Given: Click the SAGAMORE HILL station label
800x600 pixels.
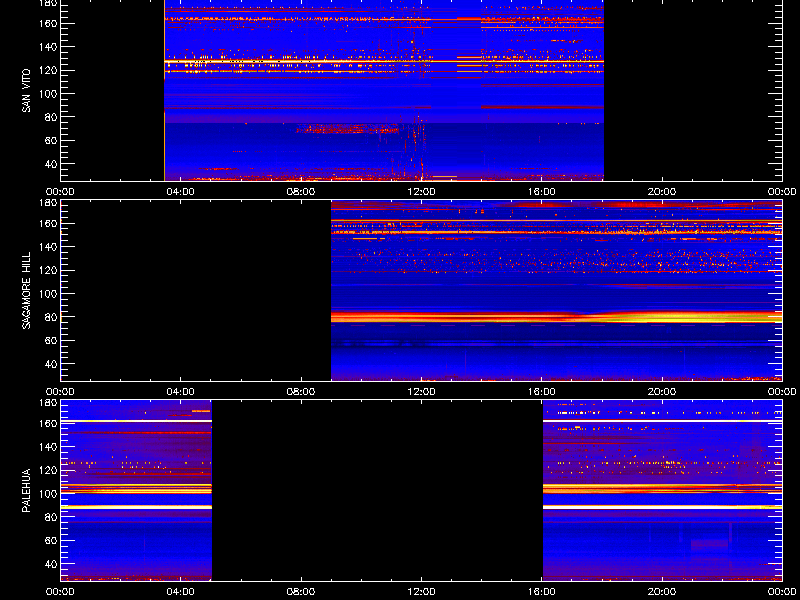Looking at the screenshot, I should pyautogui.click(x=26, y=290).
